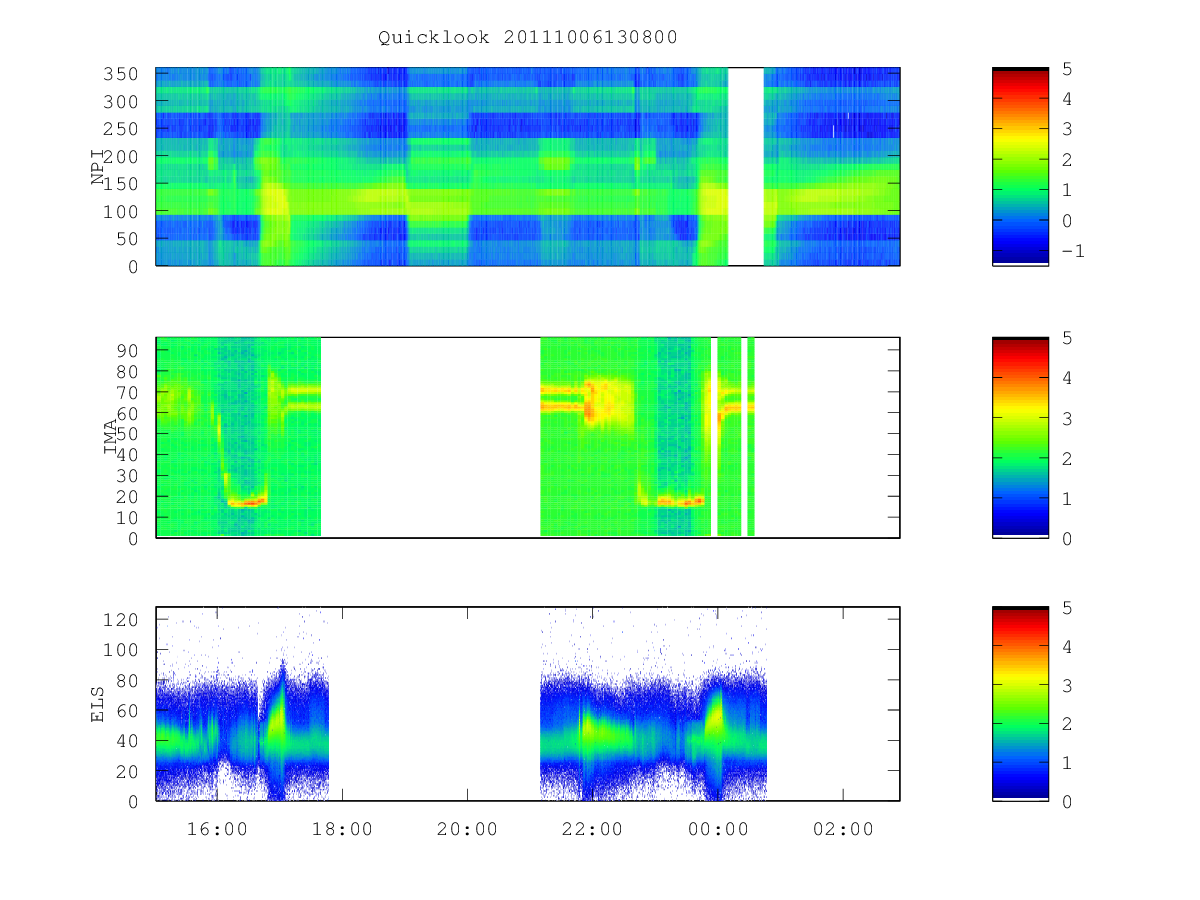Click the NPI panel colorbar
The height and width of the screenshot is (900, 1200).
pos(1020,166)
